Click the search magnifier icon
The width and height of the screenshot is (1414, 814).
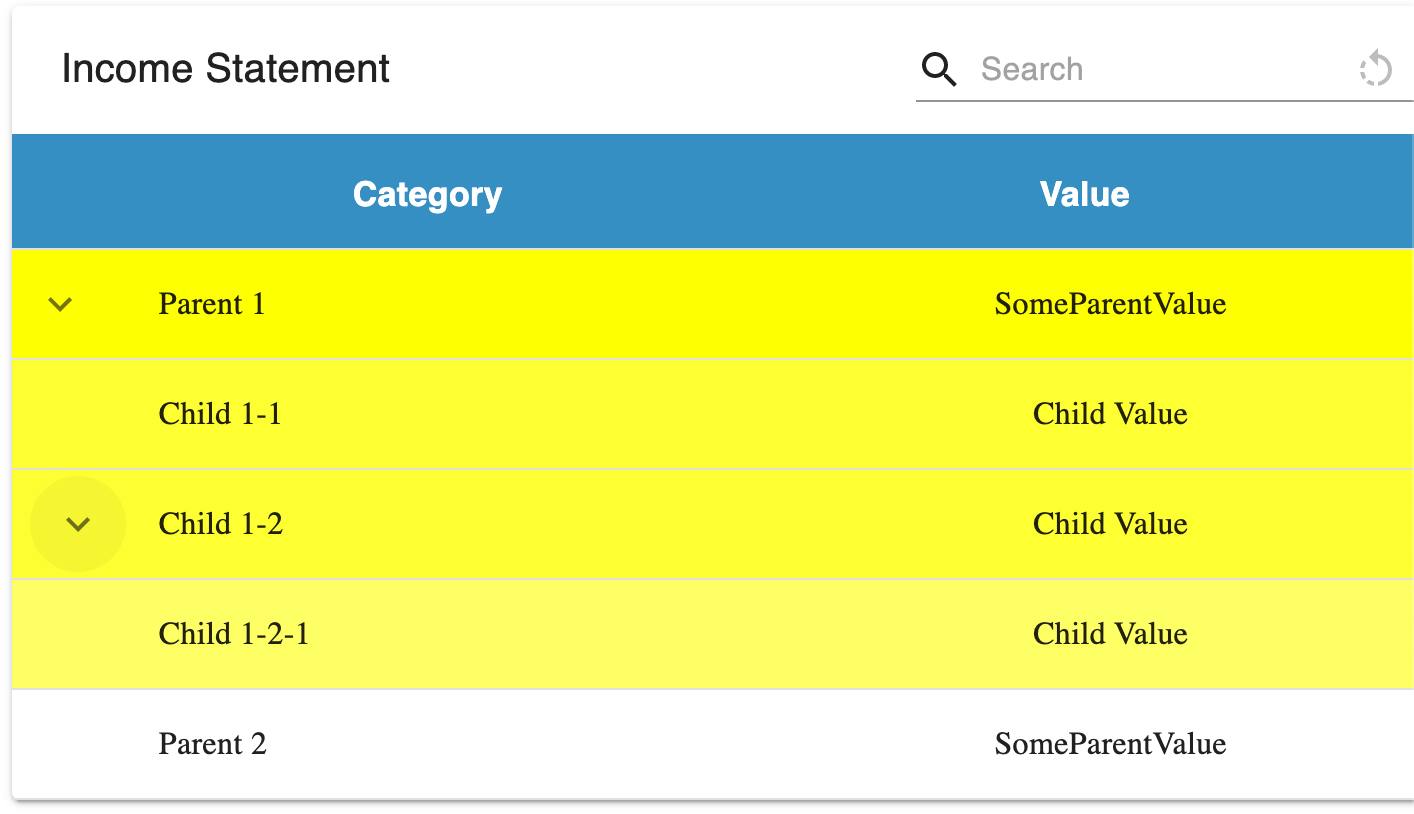[x=938, y=69]
